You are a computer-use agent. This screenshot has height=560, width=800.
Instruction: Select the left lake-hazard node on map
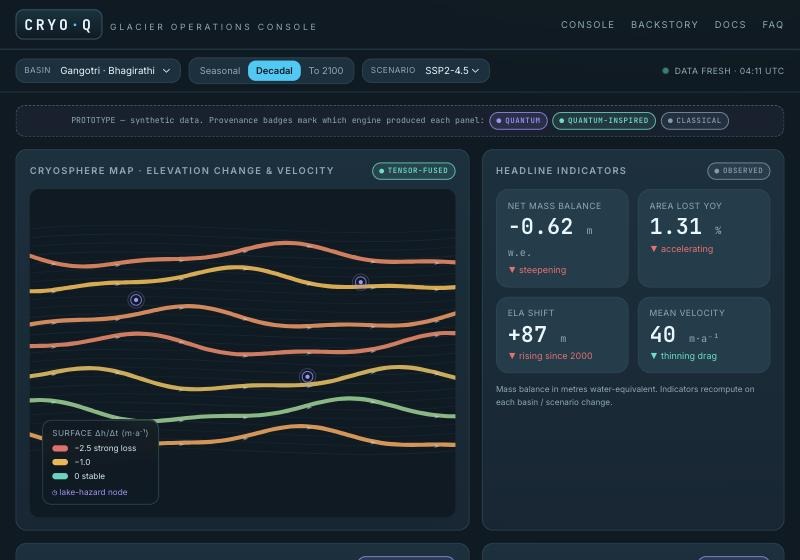tap(136, 300)
